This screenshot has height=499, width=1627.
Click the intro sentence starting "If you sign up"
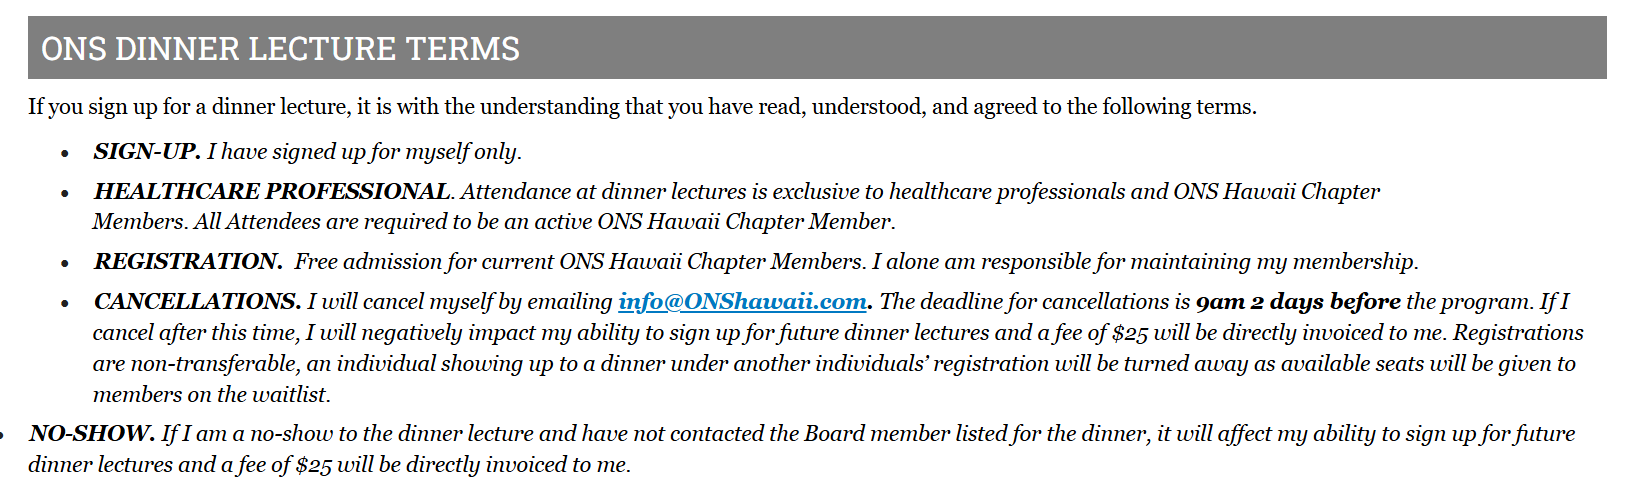(642, 107)
